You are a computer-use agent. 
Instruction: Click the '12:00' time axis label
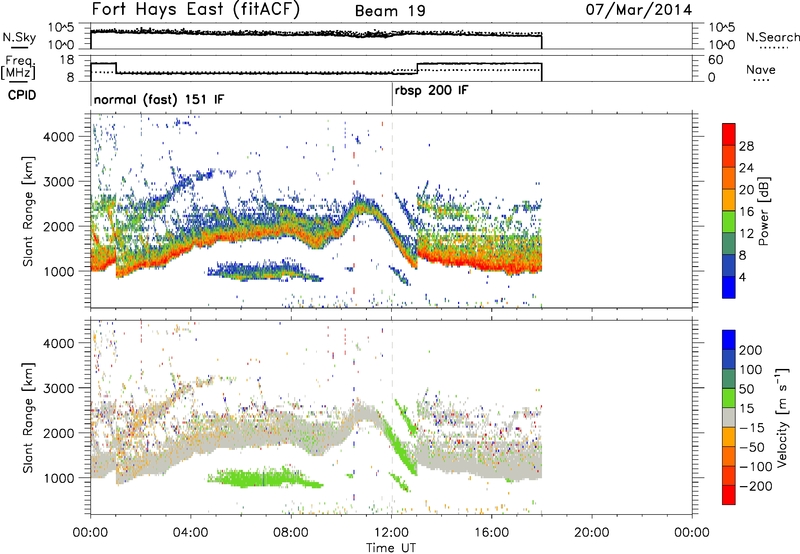[x=391, y=533]
